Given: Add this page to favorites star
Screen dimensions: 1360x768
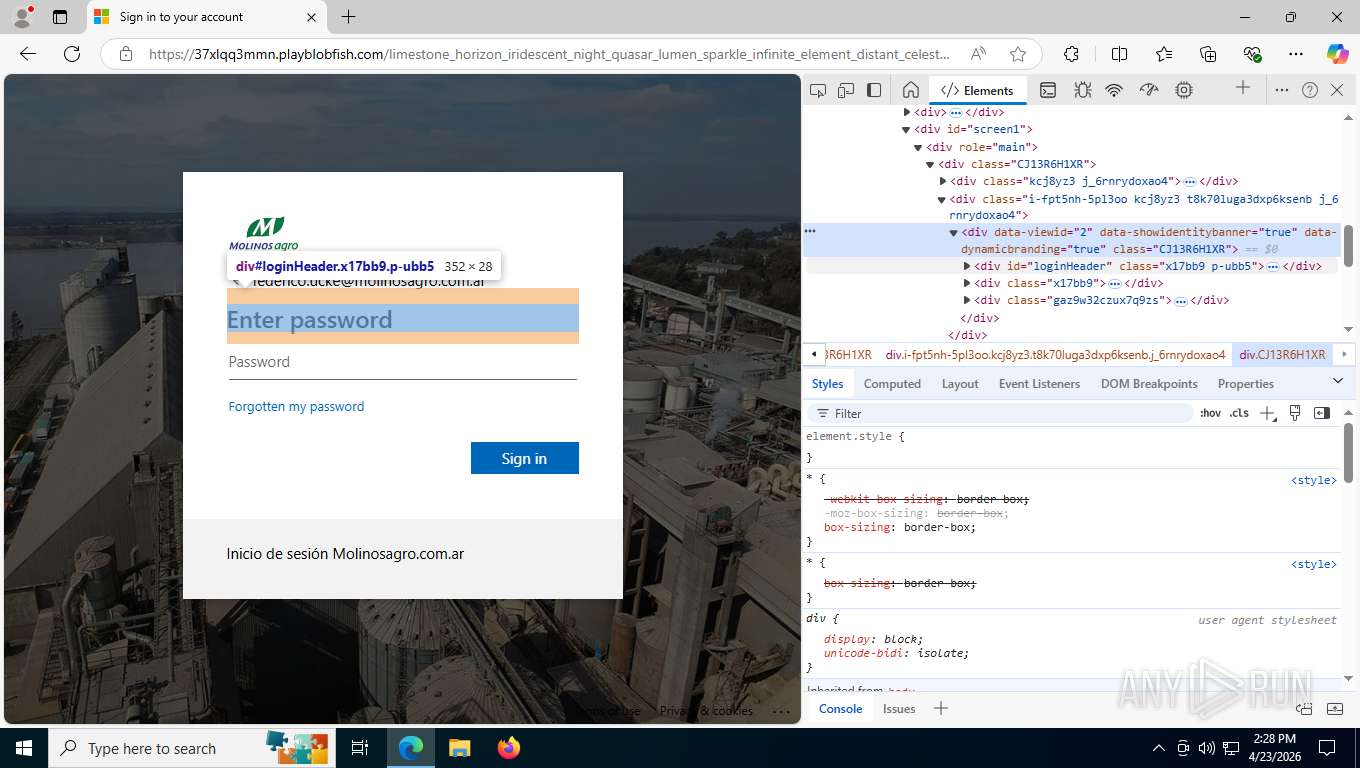Looking at the screenshot, I should (1018, 54).
